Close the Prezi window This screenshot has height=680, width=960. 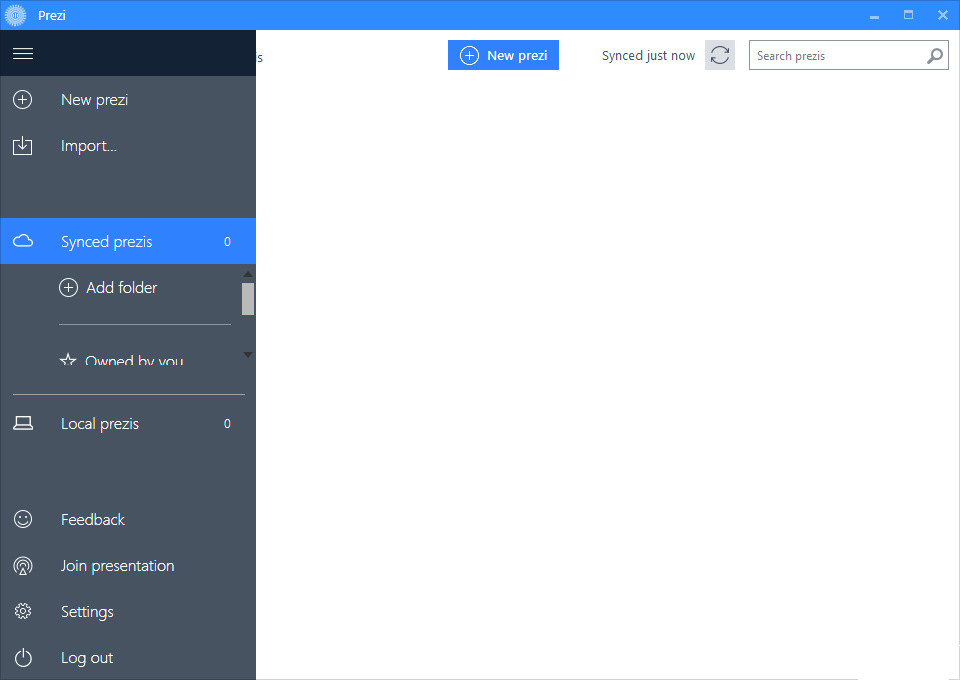(943, 15)
